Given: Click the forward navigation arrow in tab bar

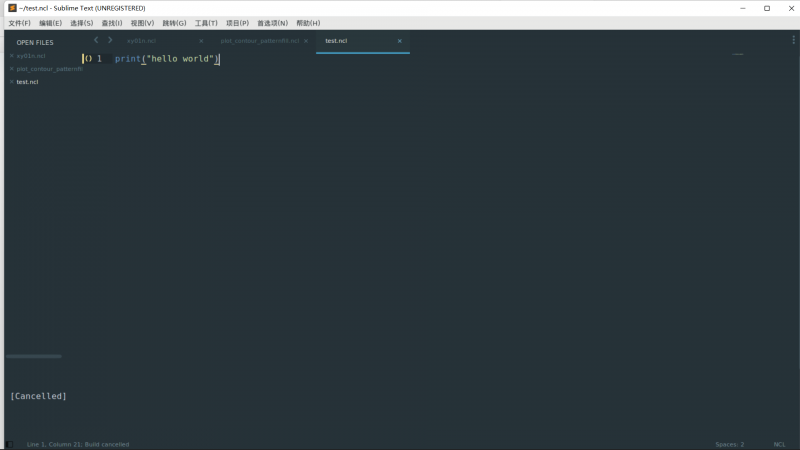Looking at the screenshot, I should click(x=110, y=41).
